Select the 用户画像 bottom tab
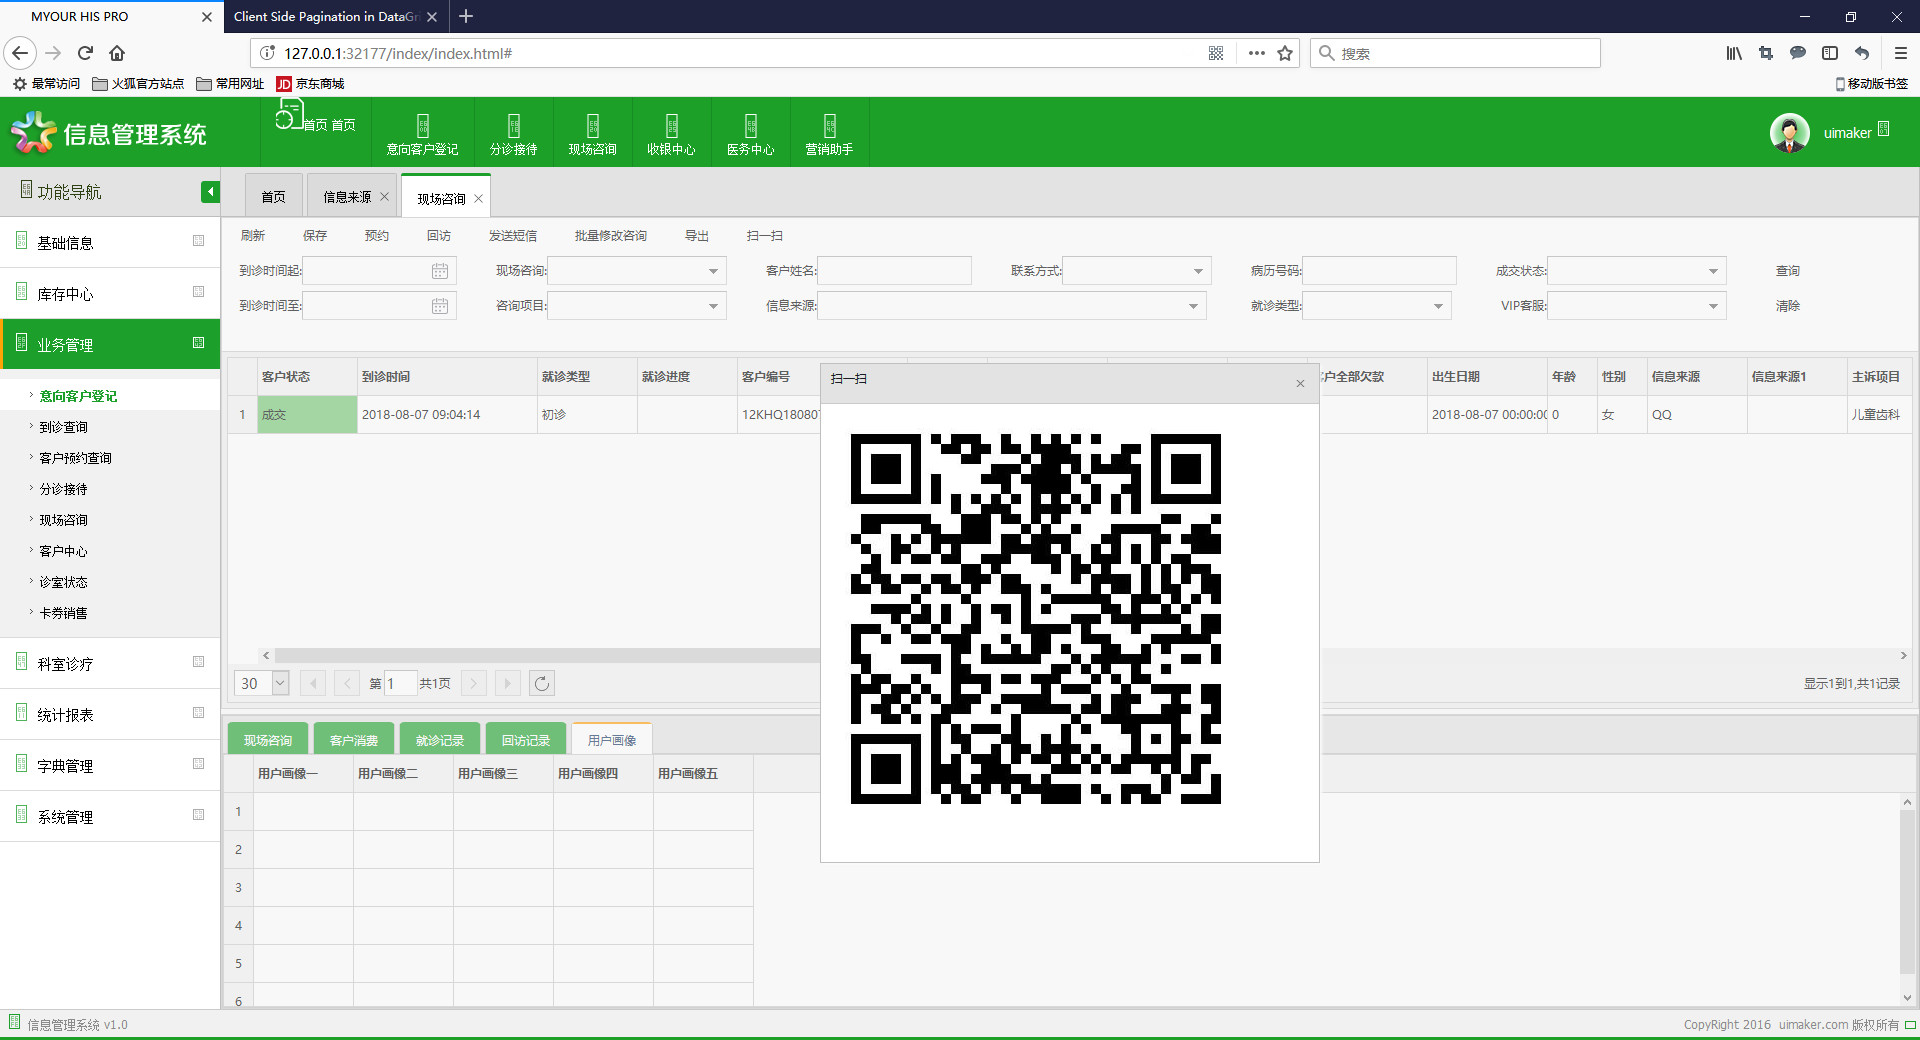Screen dimensions: 1920x1040 612,740
